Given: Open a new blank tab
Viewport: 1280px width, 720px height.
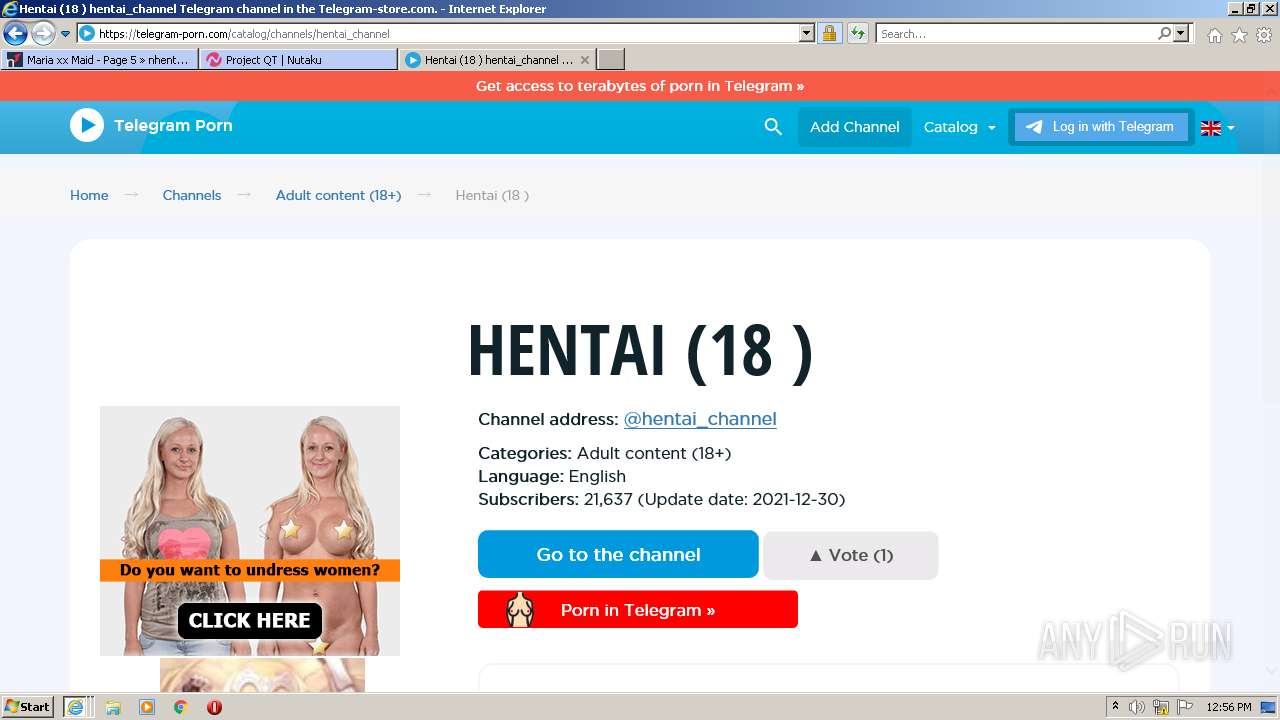Looking at the screenshot, I should [611, 60].
